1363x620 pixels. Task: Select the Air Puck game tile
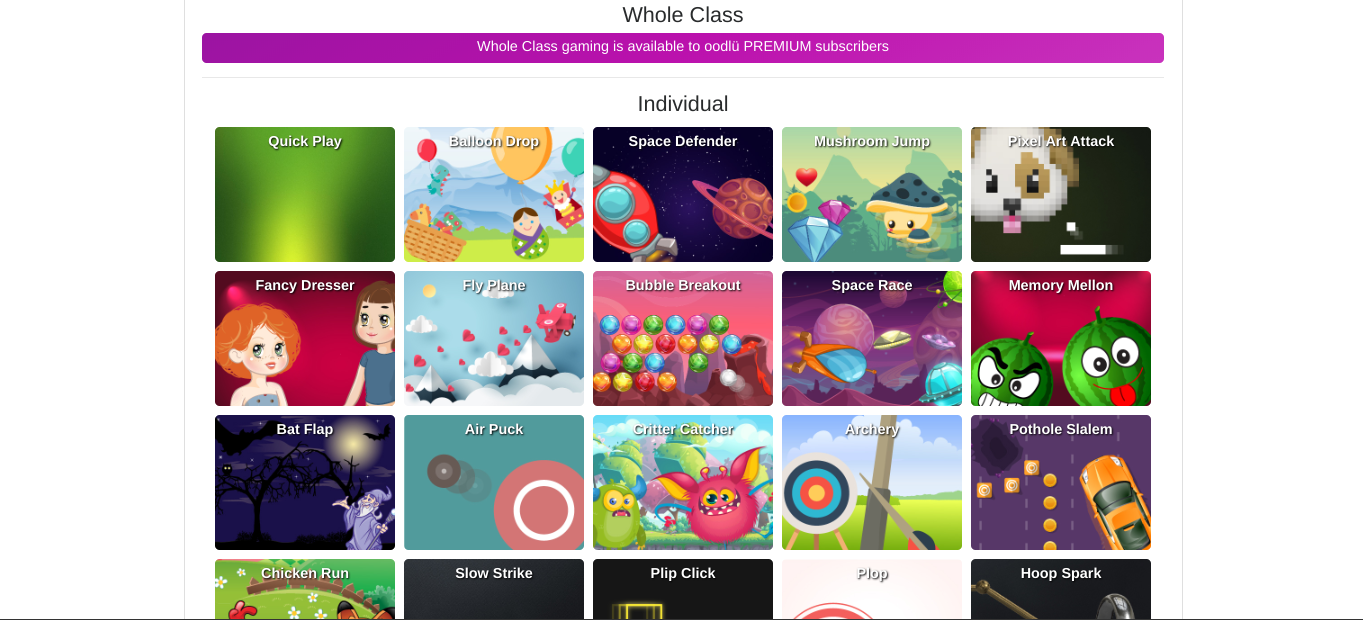(494, 482)
